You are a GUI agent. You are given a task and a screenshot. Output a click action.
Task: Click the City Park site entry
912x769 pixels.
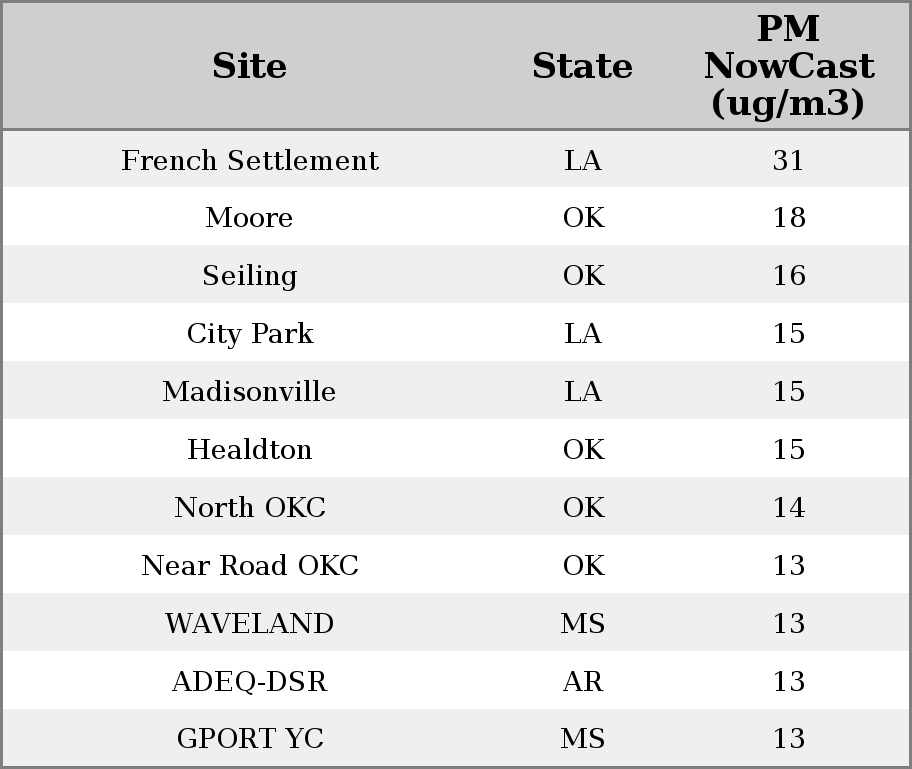click(x=249, y=334)
